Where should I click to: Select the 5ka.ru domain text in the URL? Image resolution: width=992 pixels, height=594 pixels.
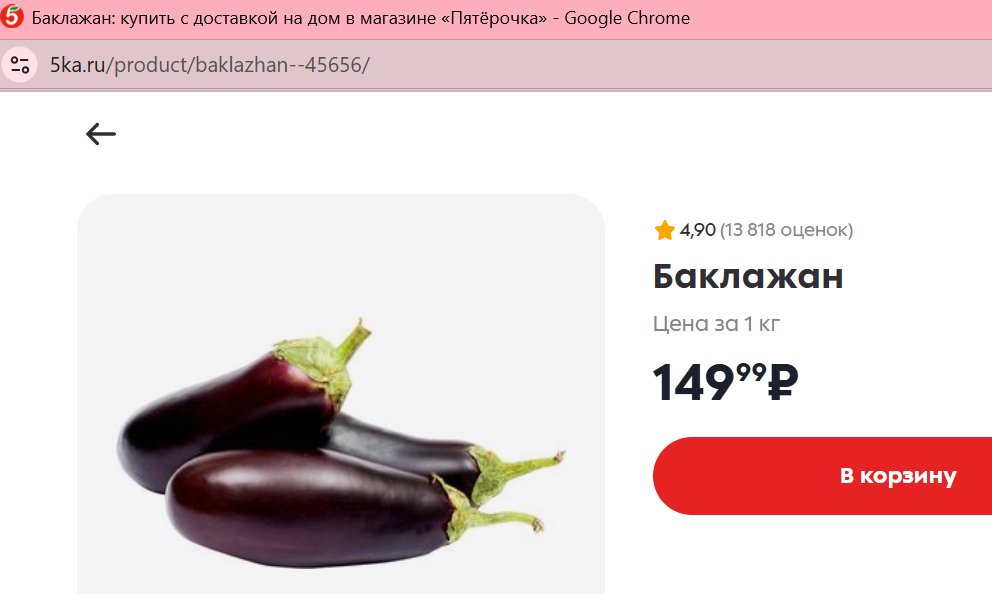coord(77,65)
